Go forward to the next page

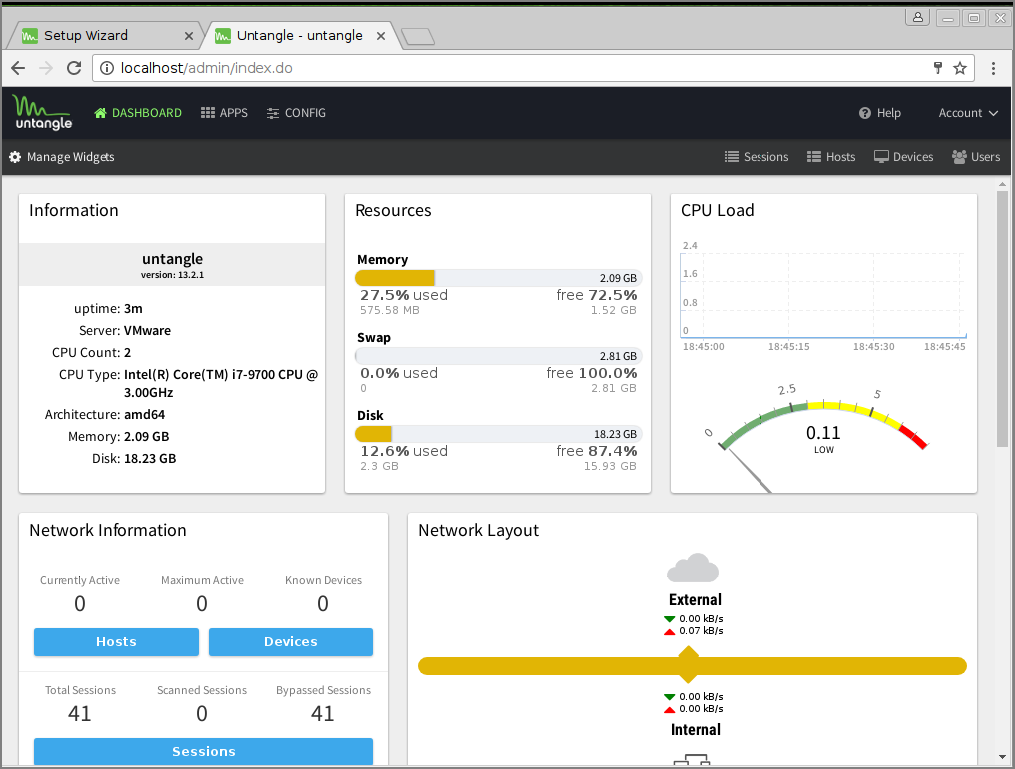(x=46, y=68)
